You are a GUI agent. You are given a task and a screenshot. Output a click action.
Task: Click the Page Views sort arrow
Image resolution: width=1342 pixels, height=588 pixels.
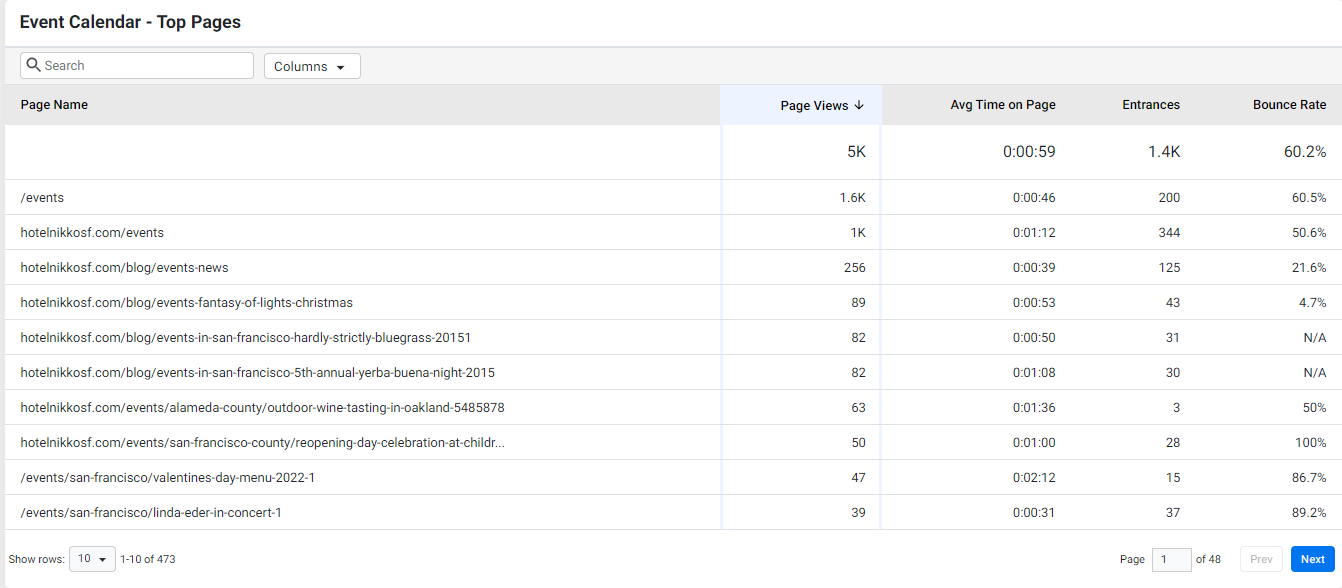point(859,105)
